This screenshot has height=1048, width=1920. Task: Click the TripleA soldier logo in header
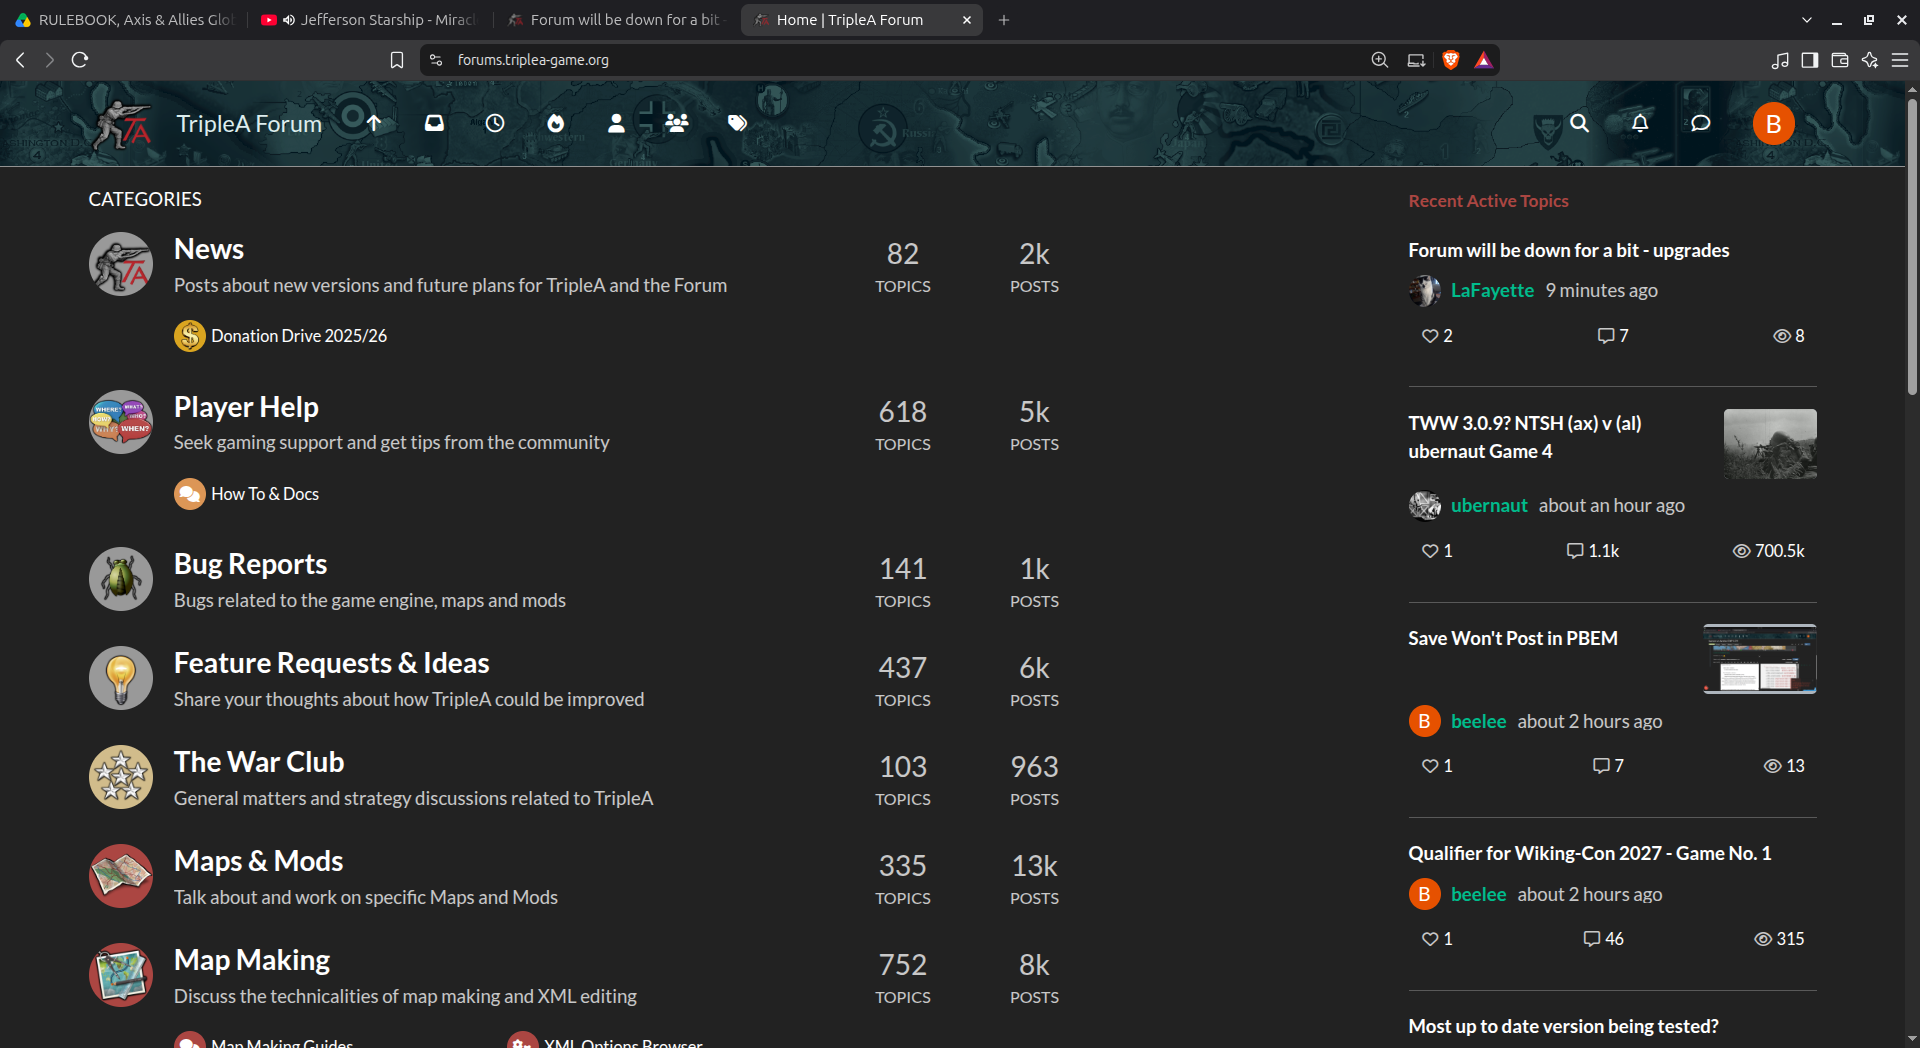click(122, 124)
